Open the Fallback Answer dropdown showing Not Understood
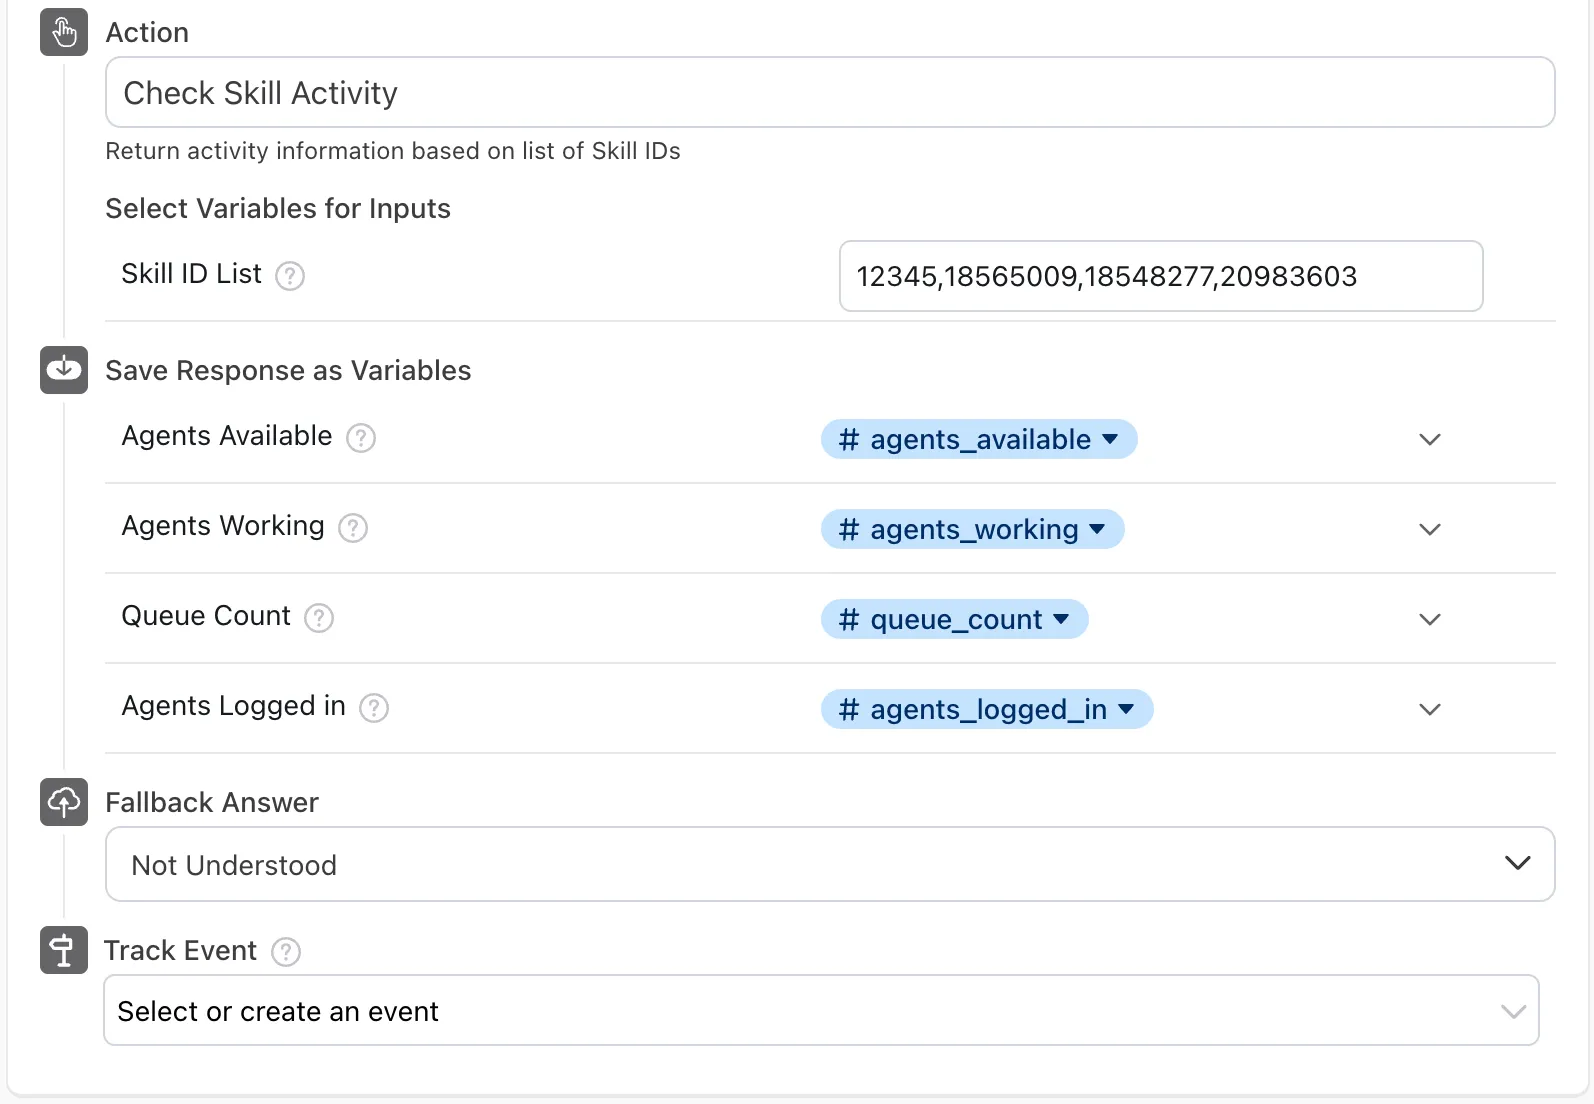Viewport: 1594px width, 1104px height. point(830,864)
